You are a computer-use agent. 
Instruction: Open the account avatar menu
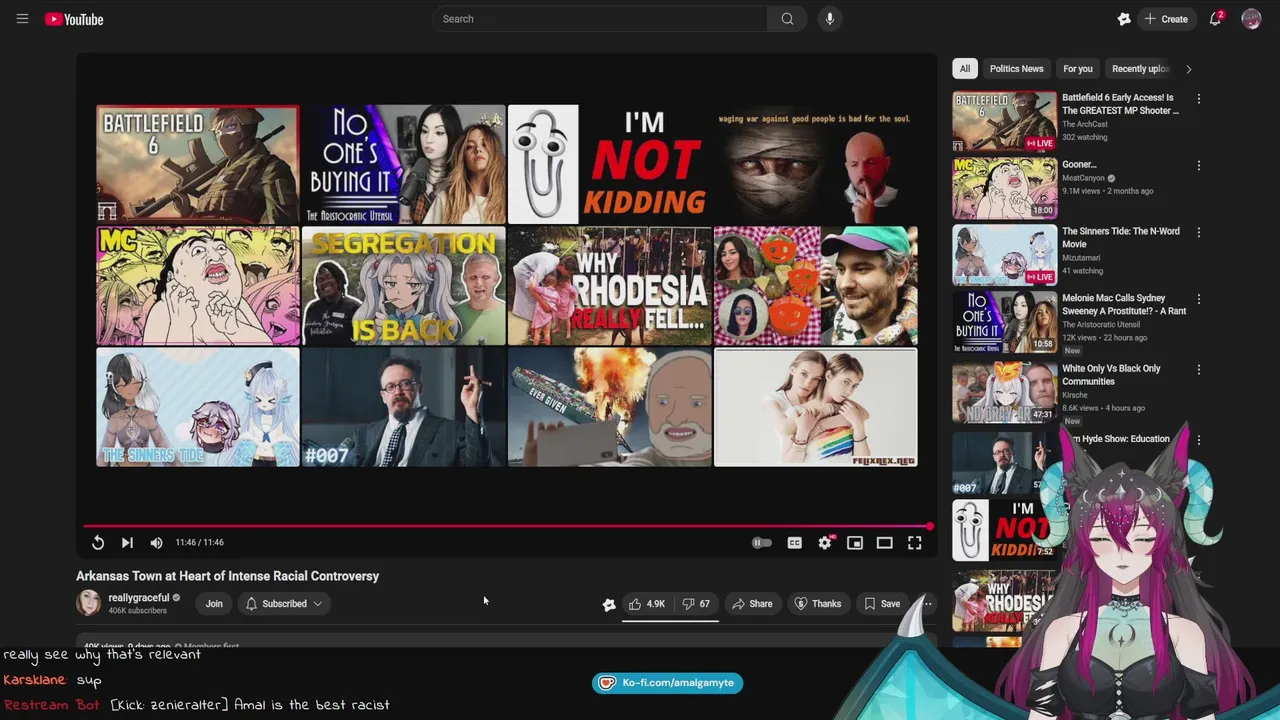1251,19
